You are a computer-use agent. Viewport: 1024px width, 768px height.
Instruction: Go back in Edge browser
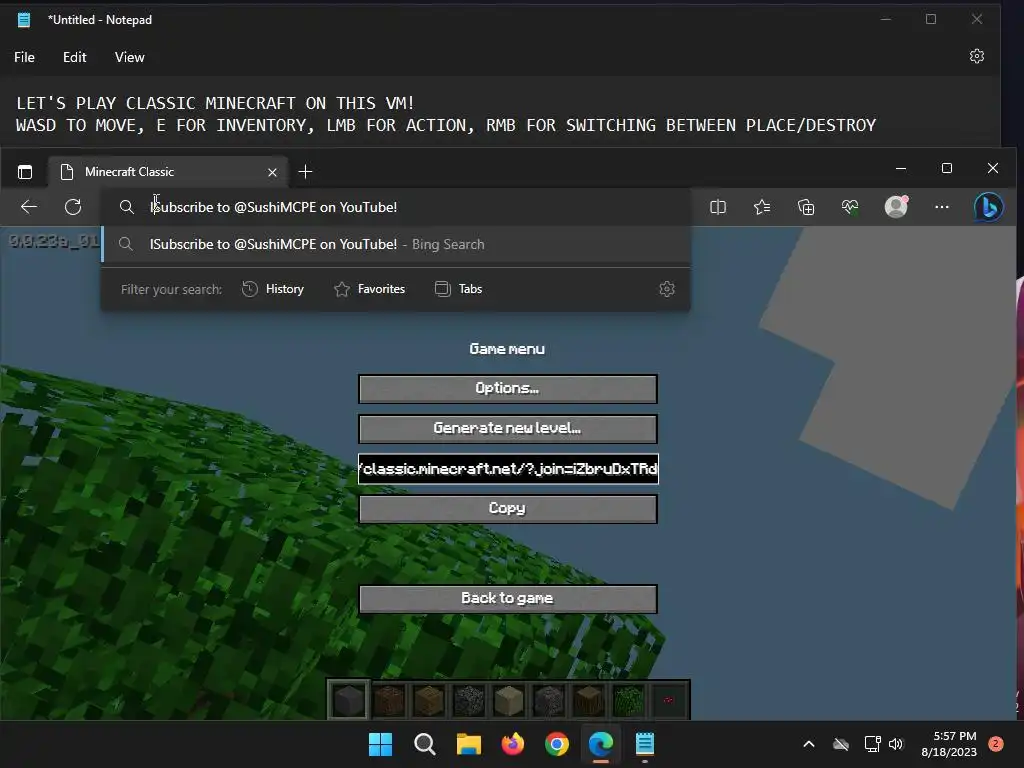tap(29, 207)
